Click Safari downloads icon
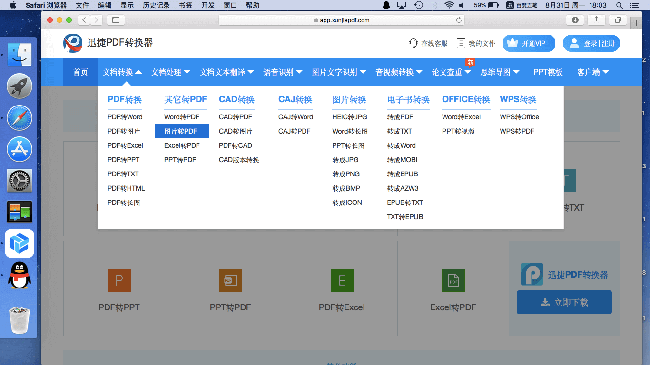The width and height of the screenshot is (650, 365). [x=575, y=20]
